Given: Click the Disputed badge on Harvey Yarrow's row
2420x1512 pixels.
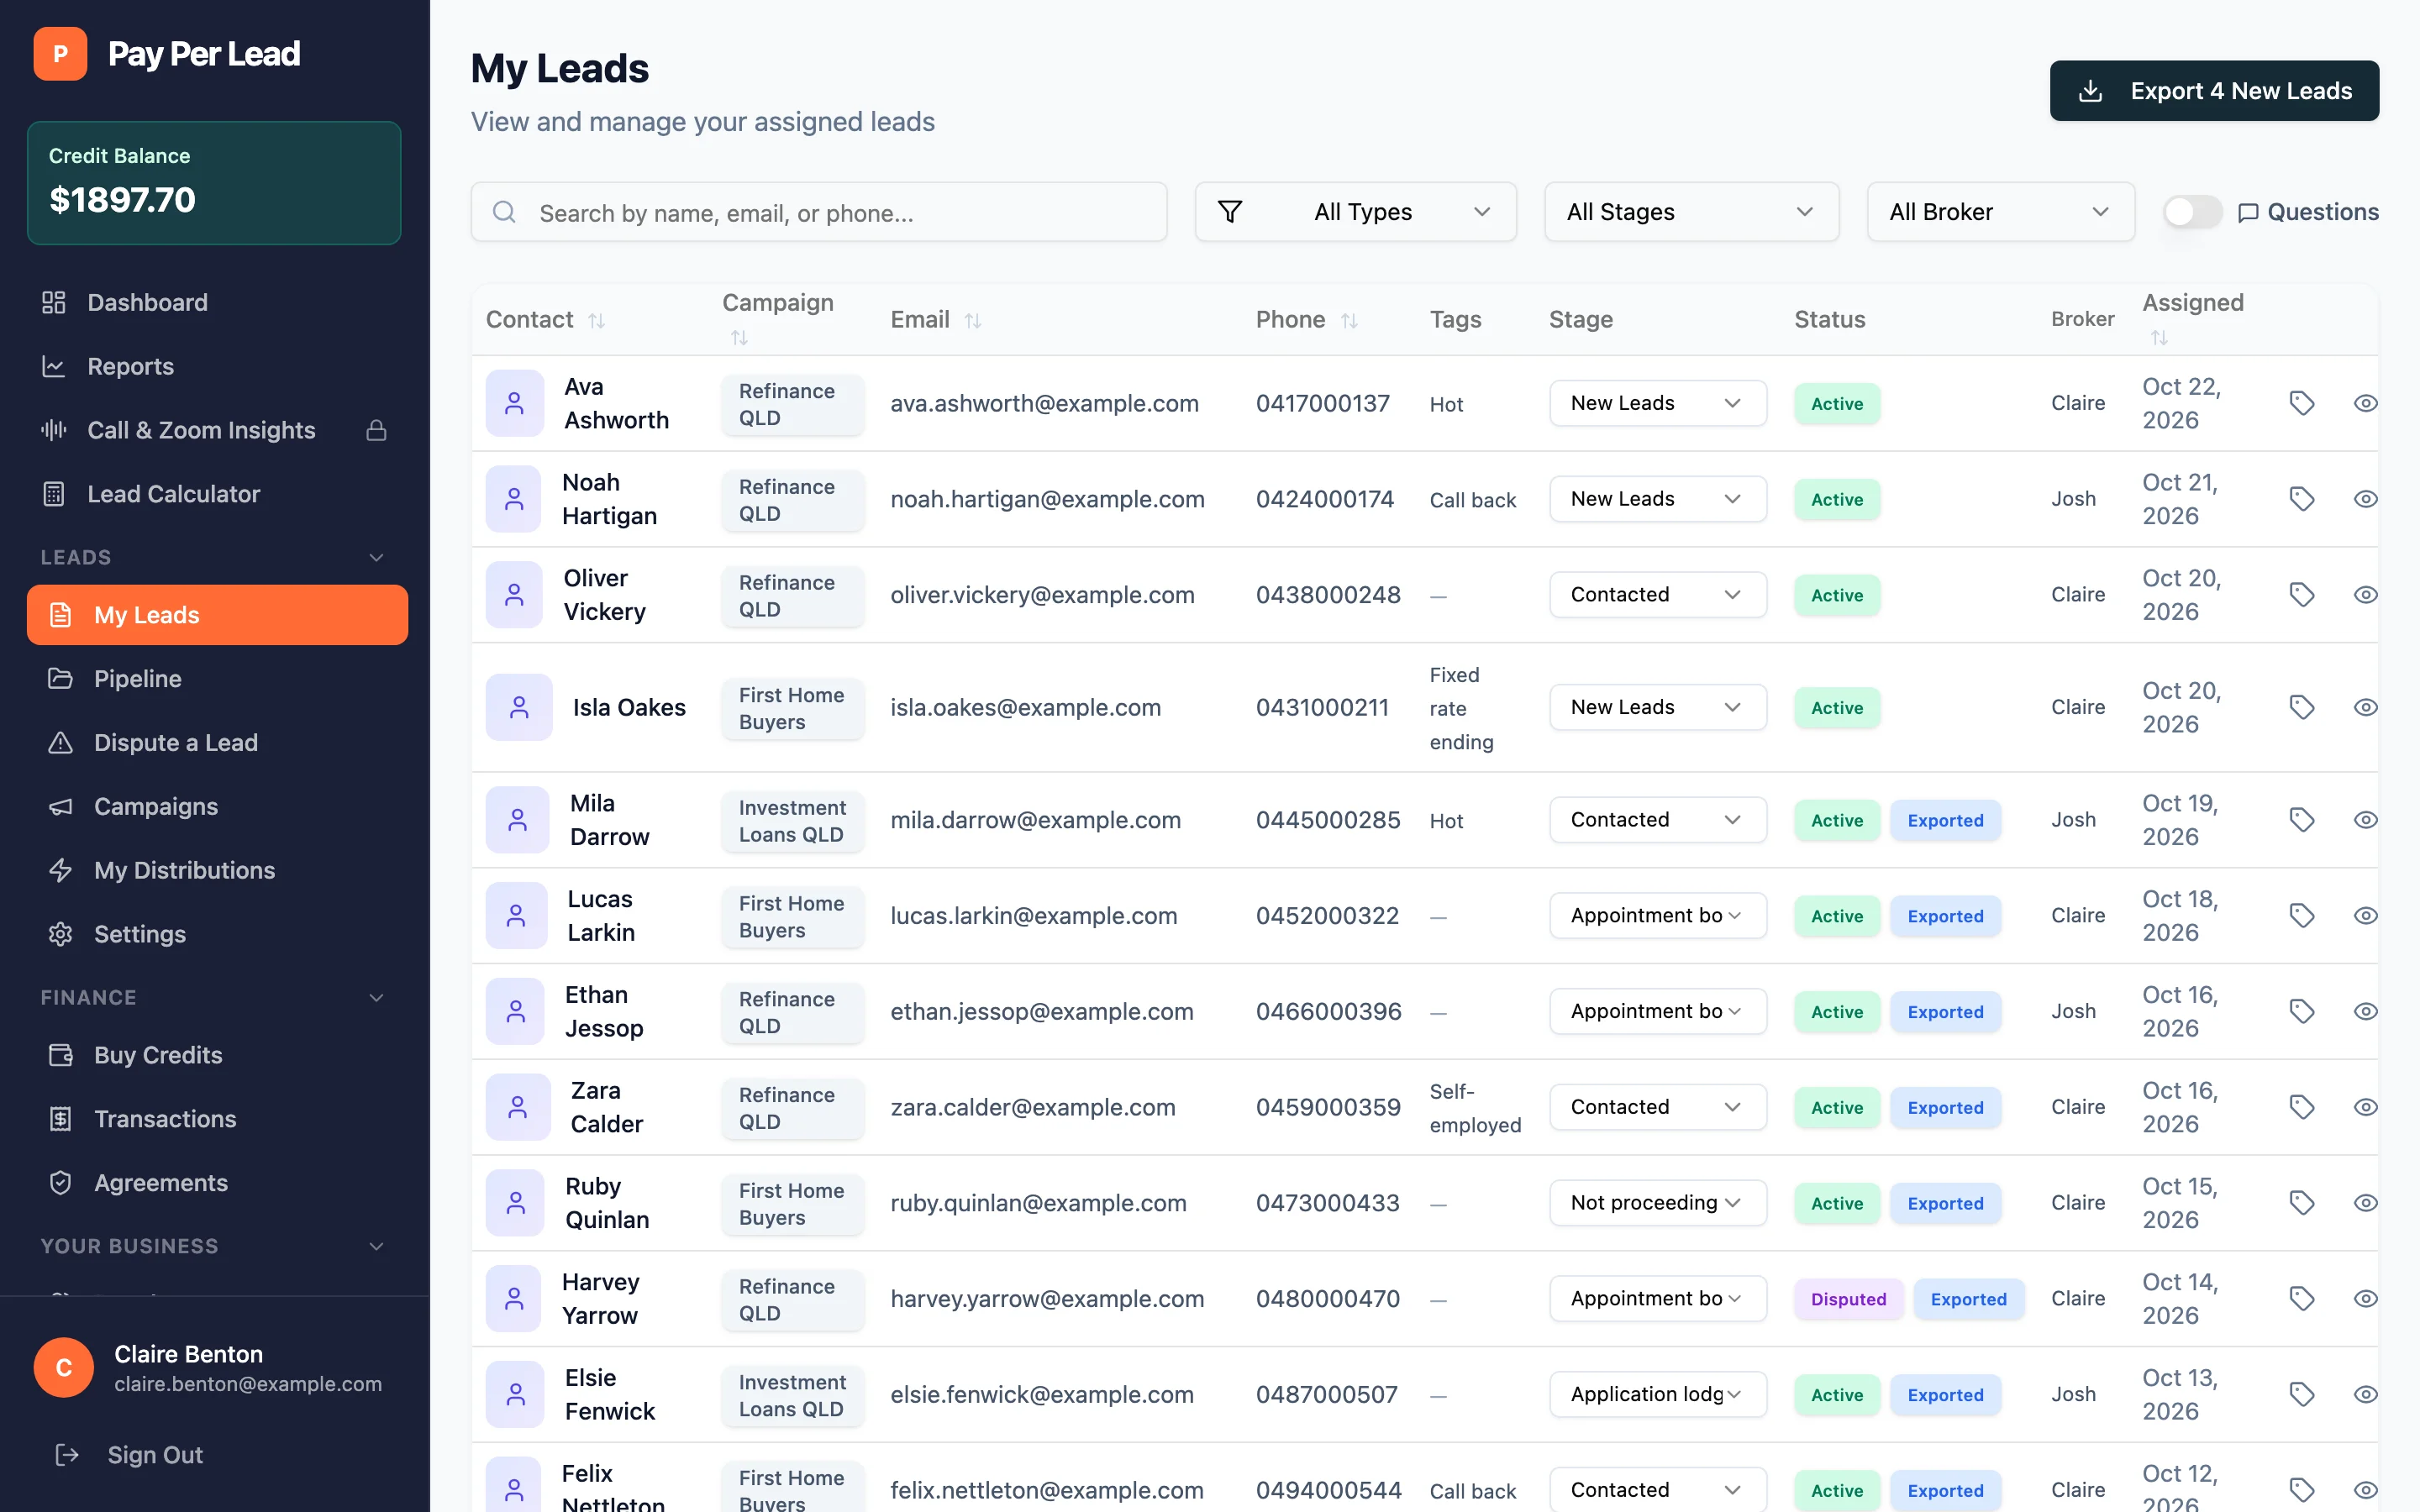Looking at the screenshot, I should point(1848,1299).
